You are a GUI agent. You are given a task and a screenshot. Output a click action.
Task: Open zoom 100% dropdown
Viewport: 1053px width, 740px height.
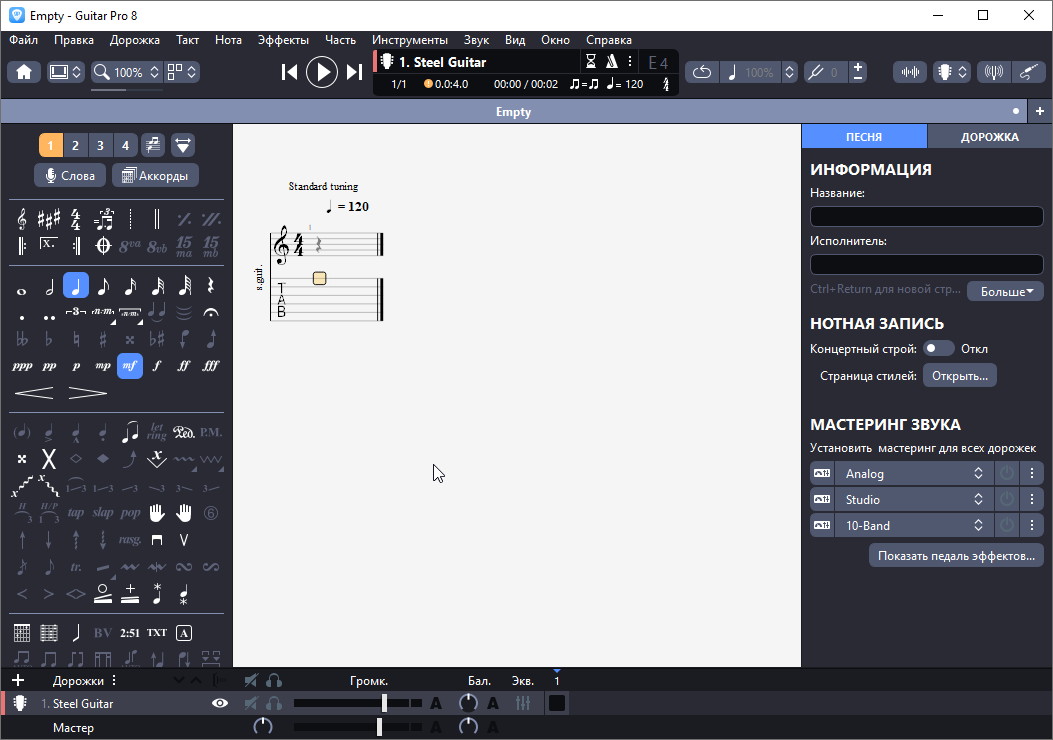(x=128, y=72)
